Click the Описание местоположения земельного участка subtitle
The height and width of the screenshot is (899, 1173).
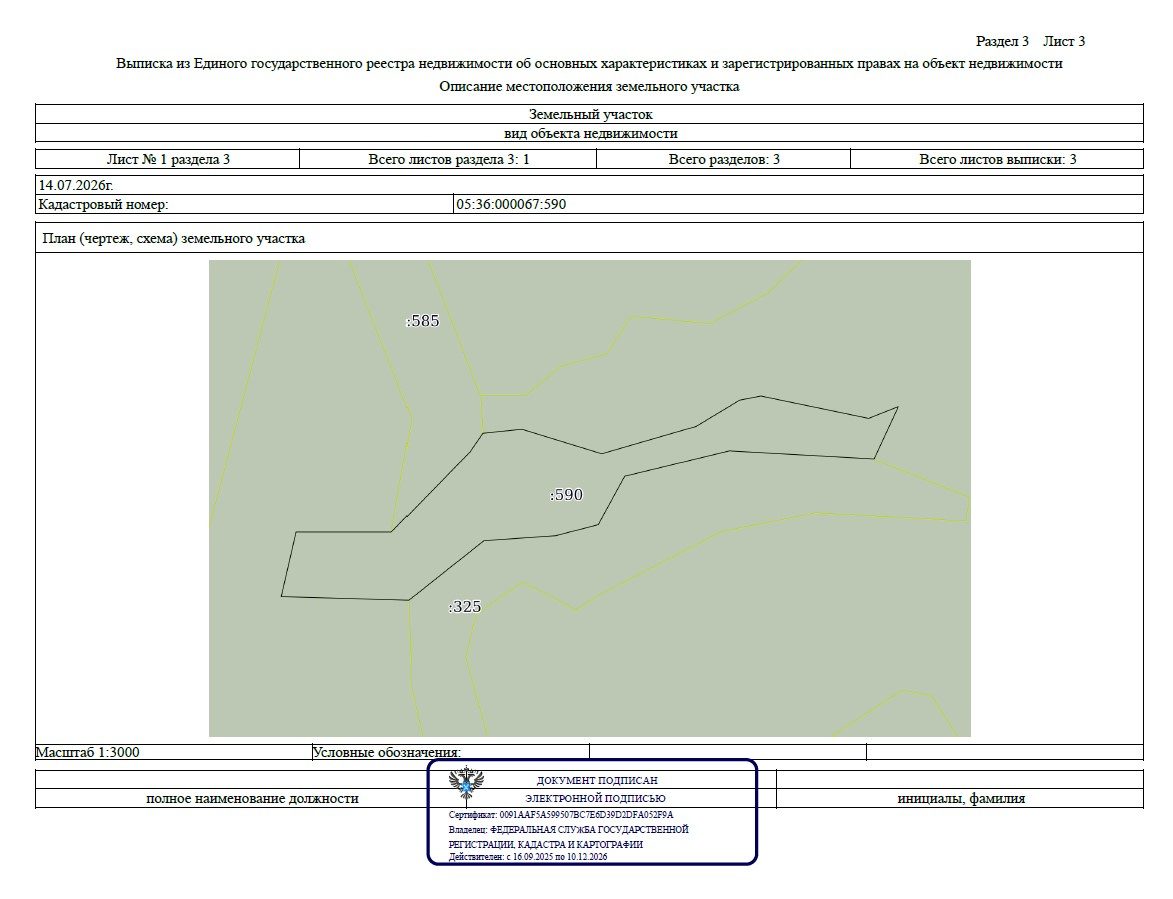click(x=589, y=87)
